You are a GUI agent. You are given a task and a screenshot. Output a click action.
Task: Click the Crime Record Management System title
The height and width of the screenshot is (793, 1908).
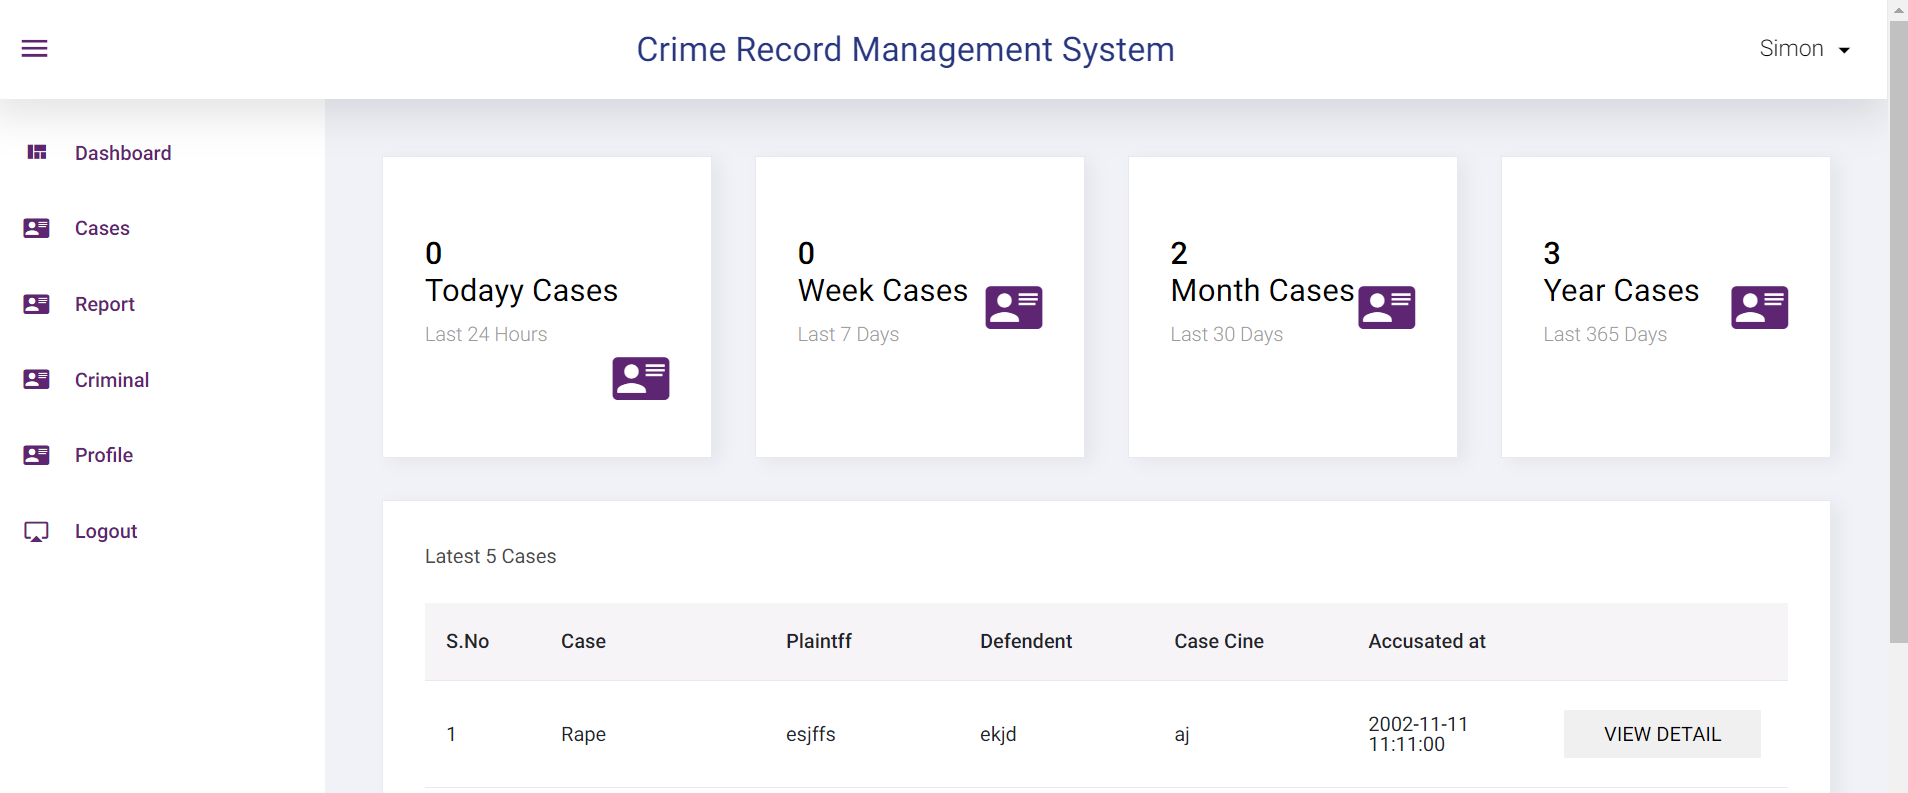(905, 49)
